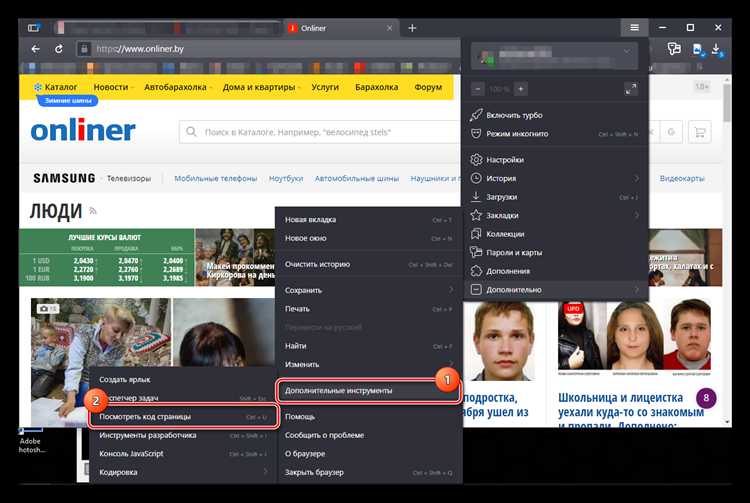Select Найти menu entry

click(x=368, y=346)
